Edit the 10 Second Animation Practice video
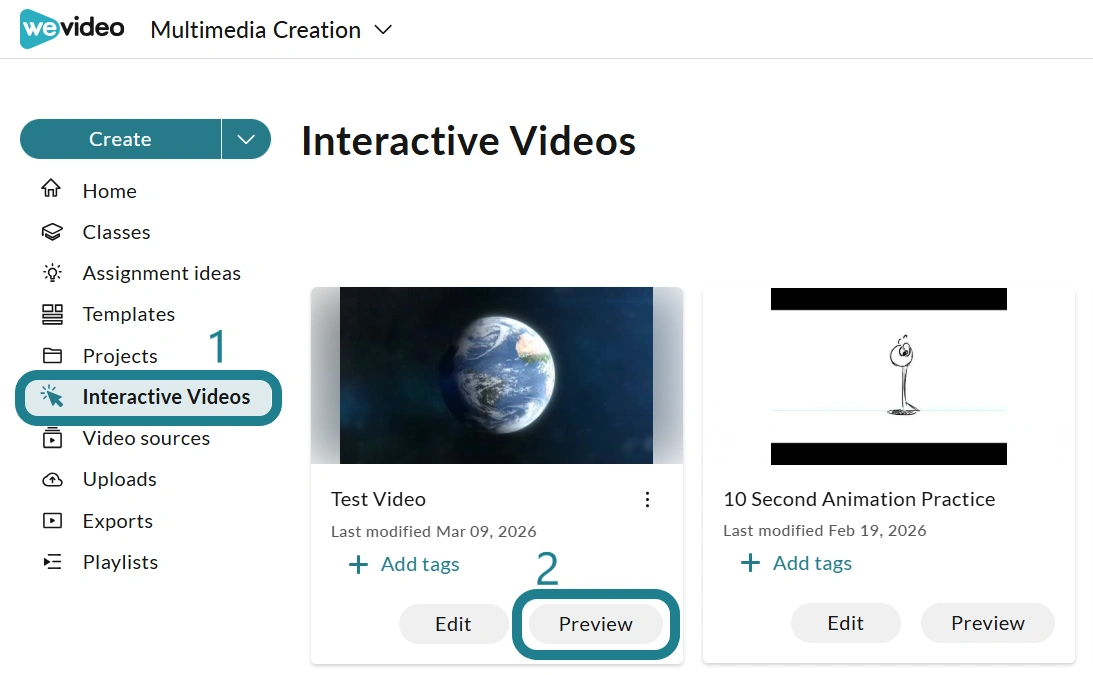1093x675 pixels. [846, 623]
